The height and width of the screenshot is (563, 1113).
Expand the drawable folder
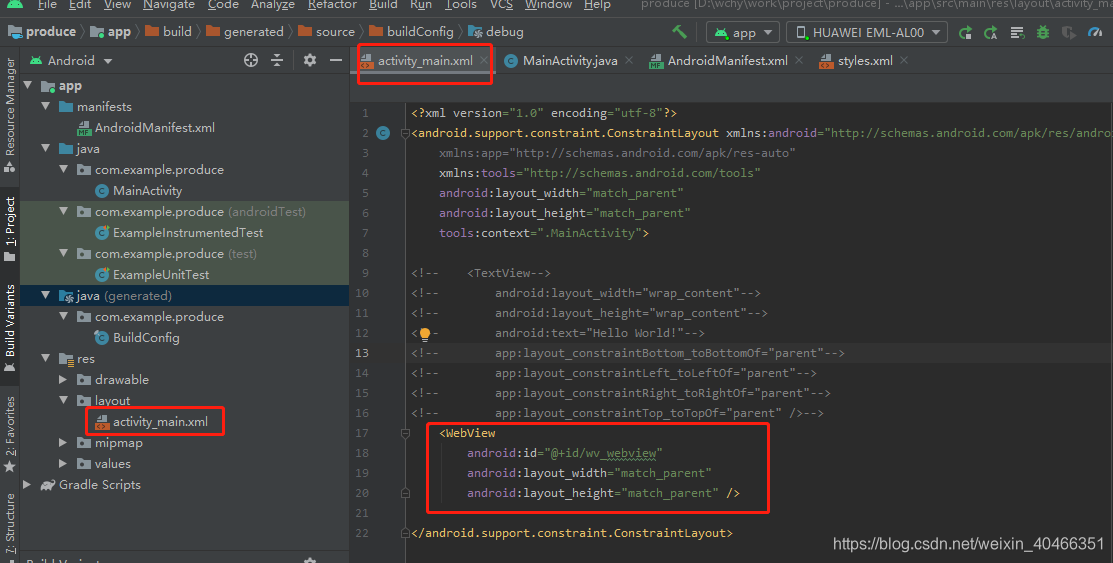(64, 380)
